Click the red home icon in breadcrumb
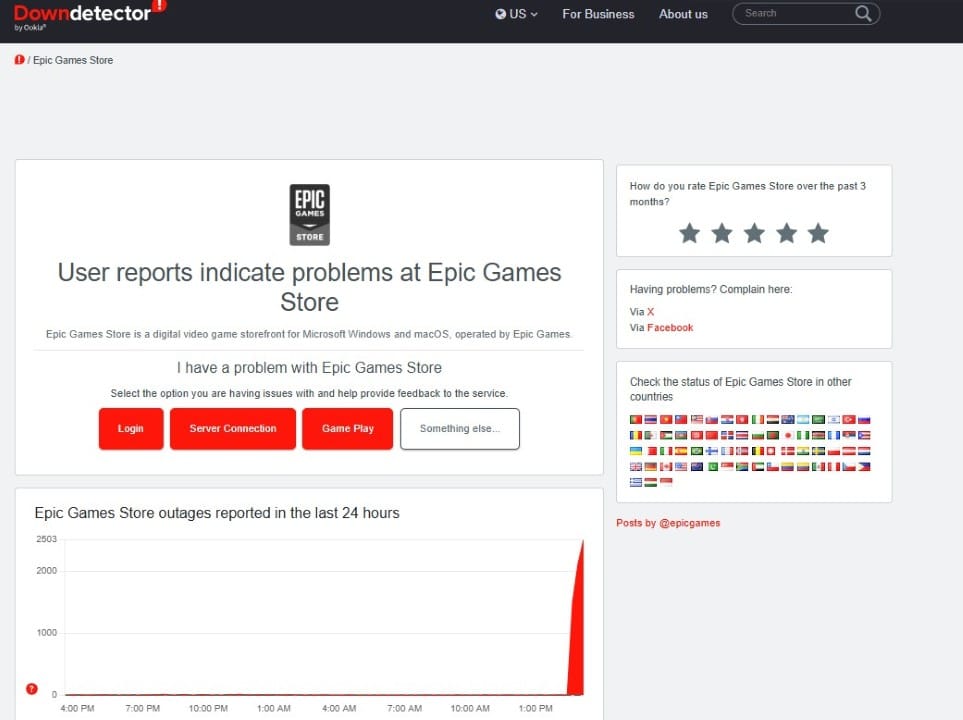Screen dimensions: 963x720 20,60
